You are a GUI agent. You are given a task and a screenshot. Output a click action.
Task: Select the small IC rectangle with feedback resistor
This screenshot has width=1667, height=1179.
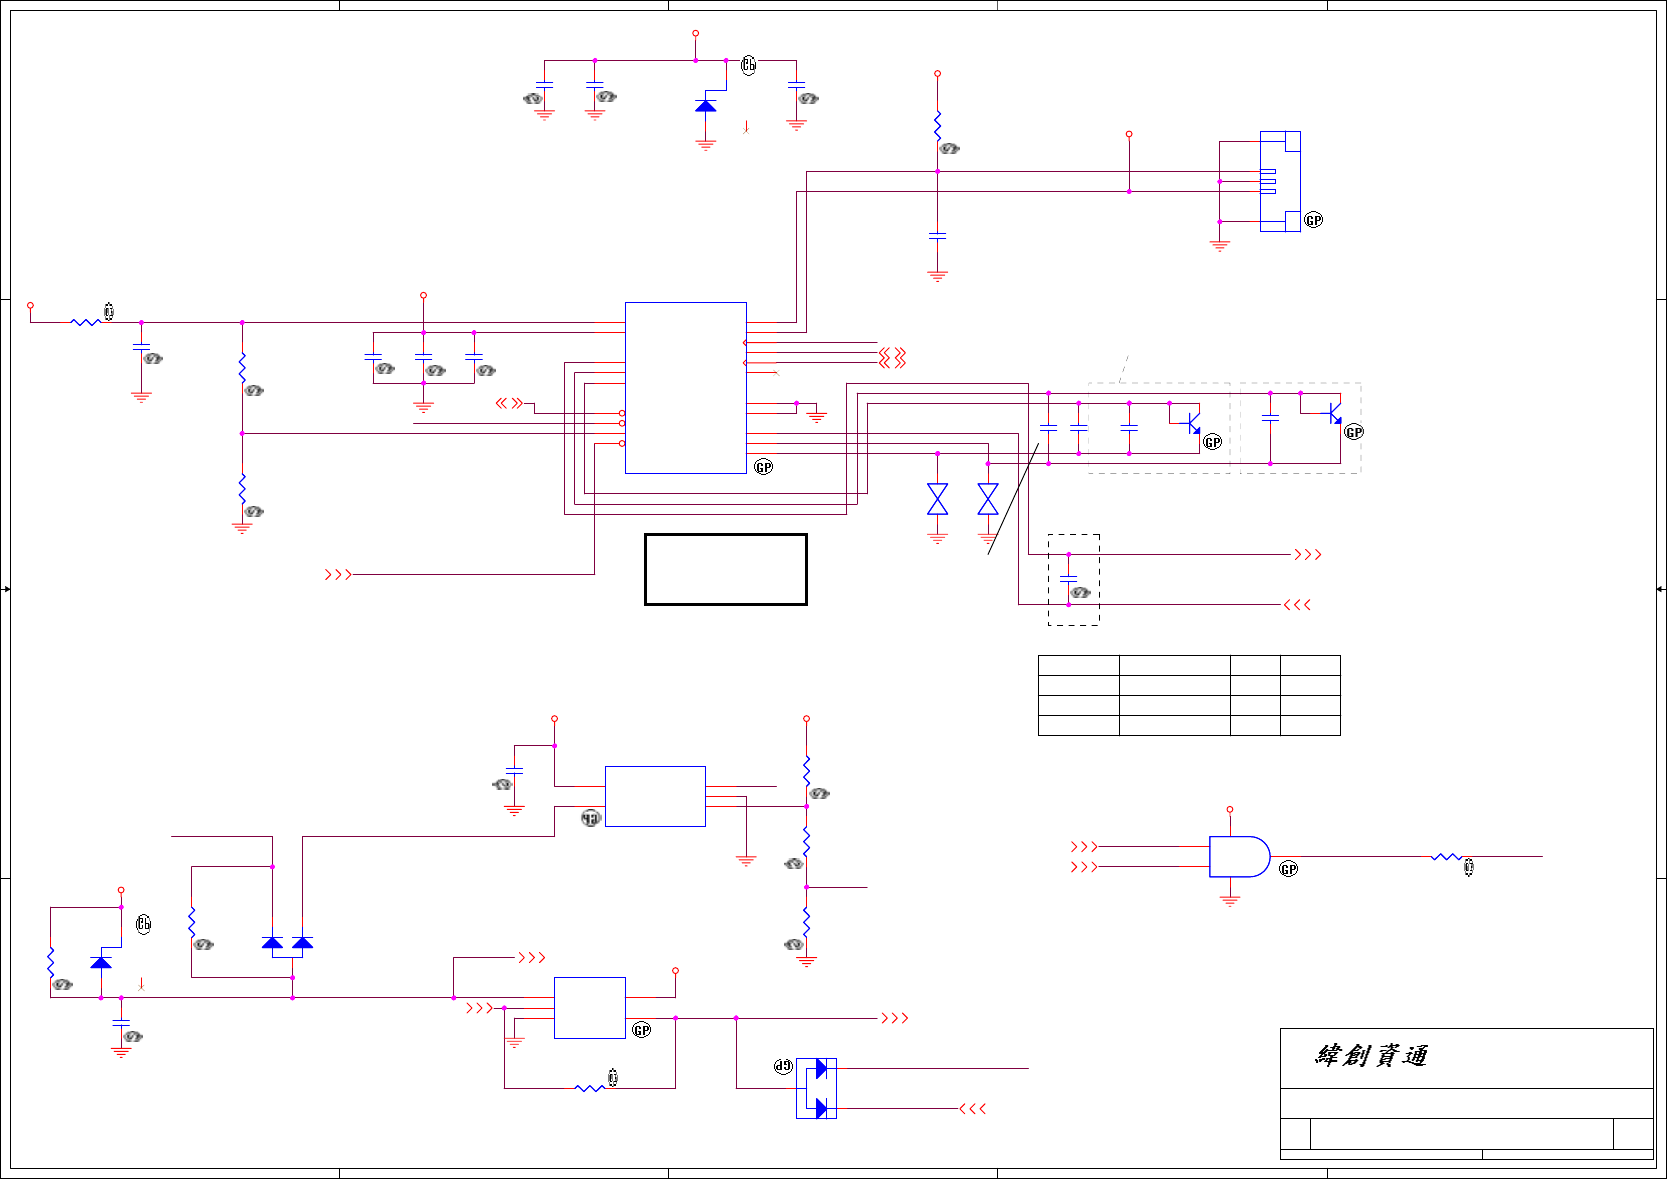tap(590, 1008)
